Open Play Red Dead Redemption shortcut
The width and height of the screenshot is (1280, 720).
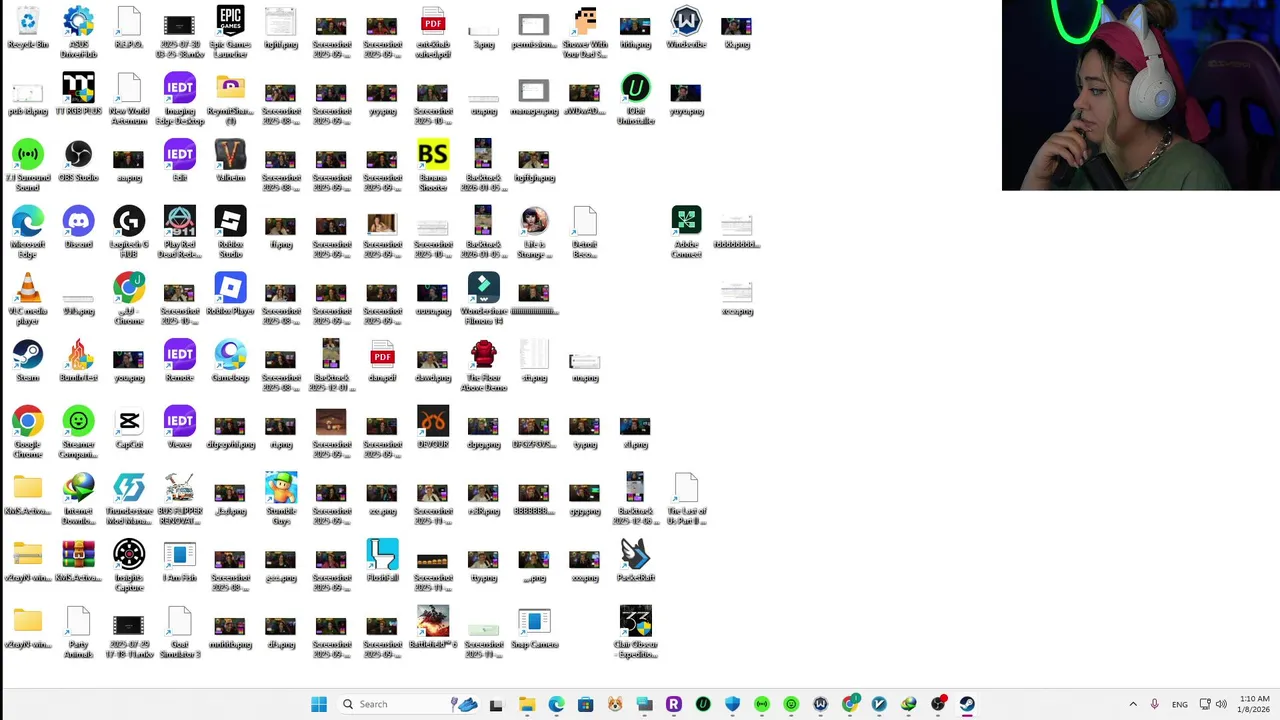(179, 232)
